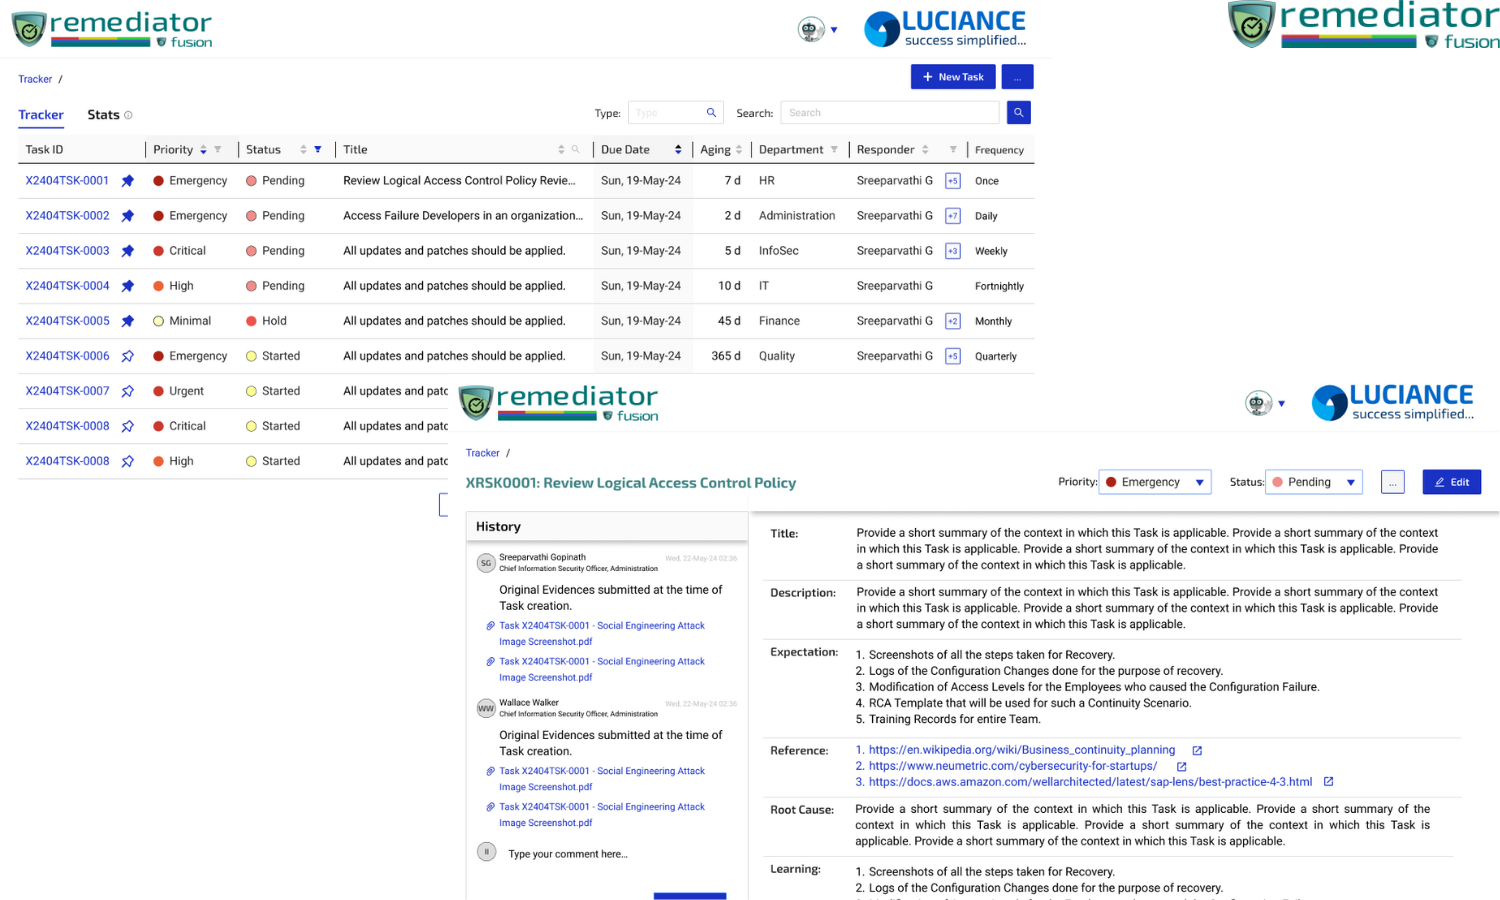Switch to the Stats tab

(x=103, y=115)
